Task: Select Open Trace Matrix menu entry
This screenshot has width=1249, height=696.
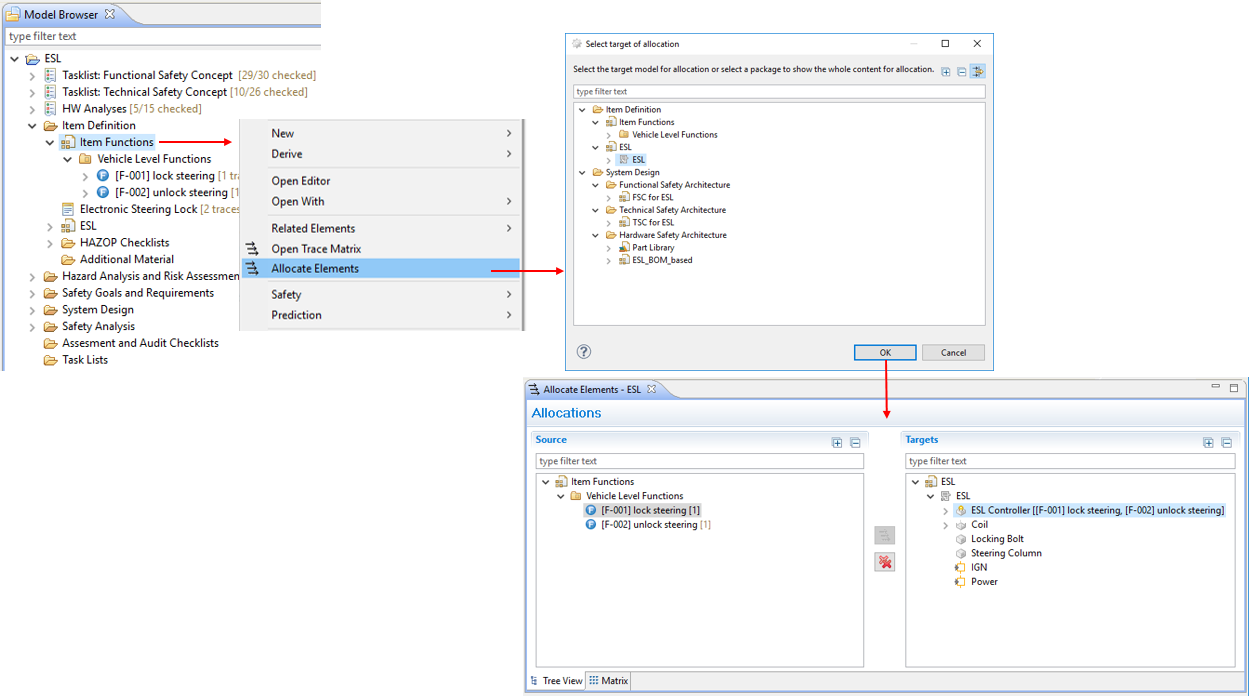Action: point(380,248)
